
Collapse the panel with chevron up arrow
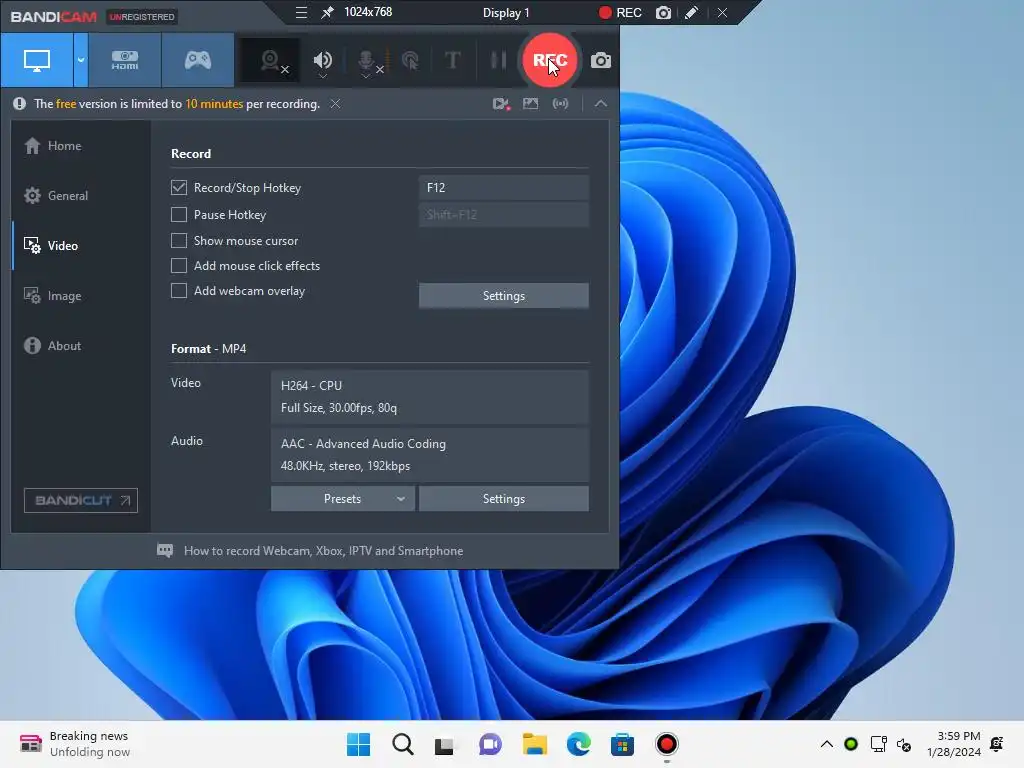601,104
